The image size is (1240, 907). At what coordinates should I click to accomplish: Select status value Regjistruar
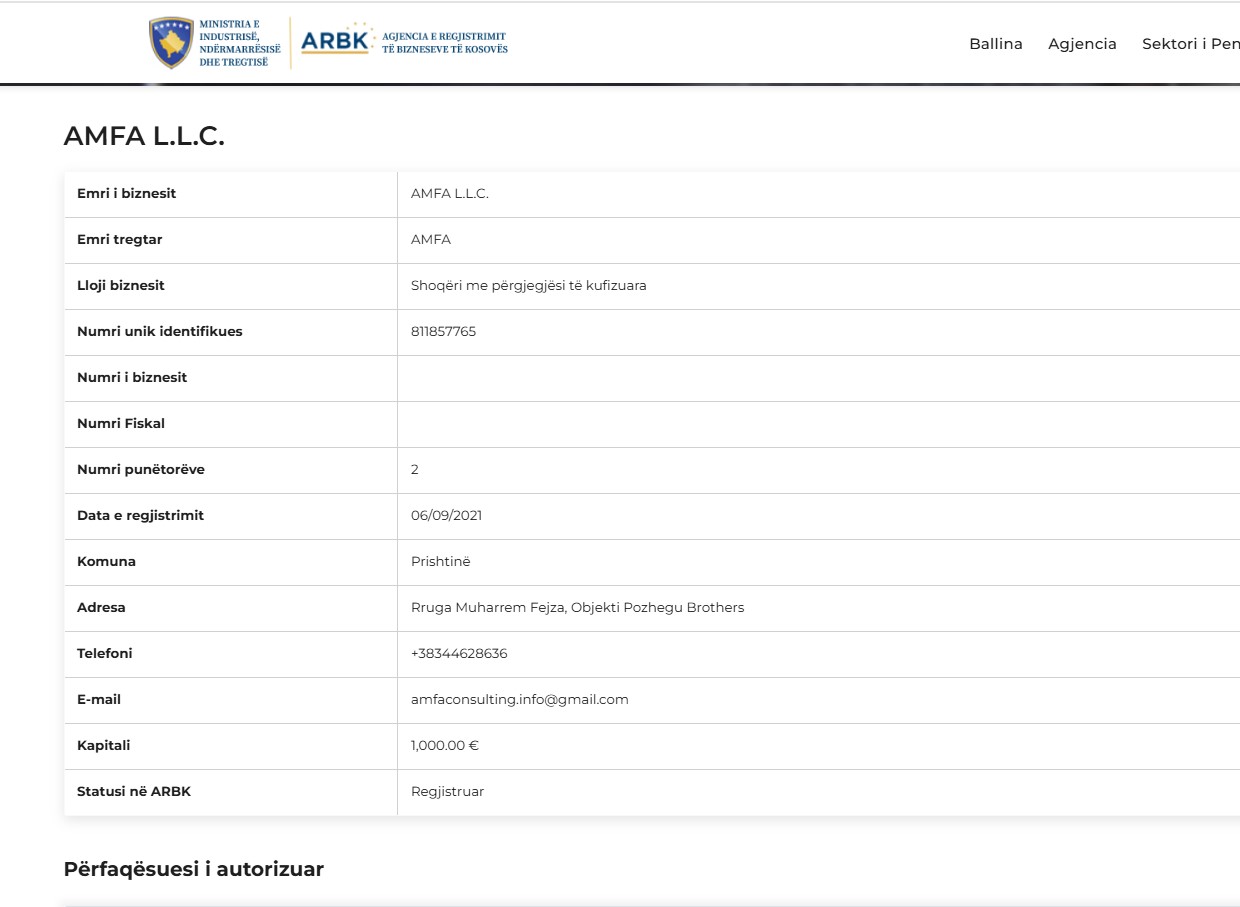pyautogui.click(x=447, y=791)
